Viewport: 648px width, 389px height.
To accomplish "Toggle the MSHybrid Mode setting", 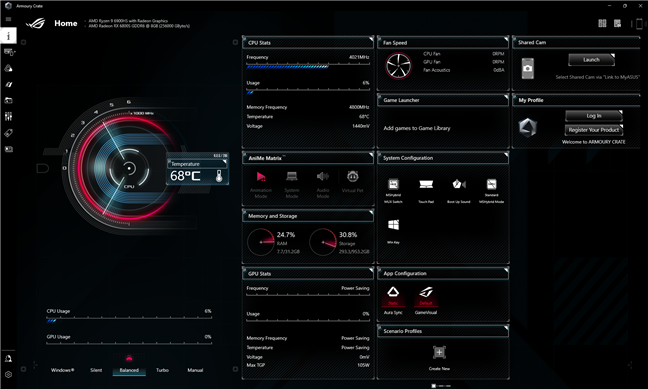I will 491,191.
